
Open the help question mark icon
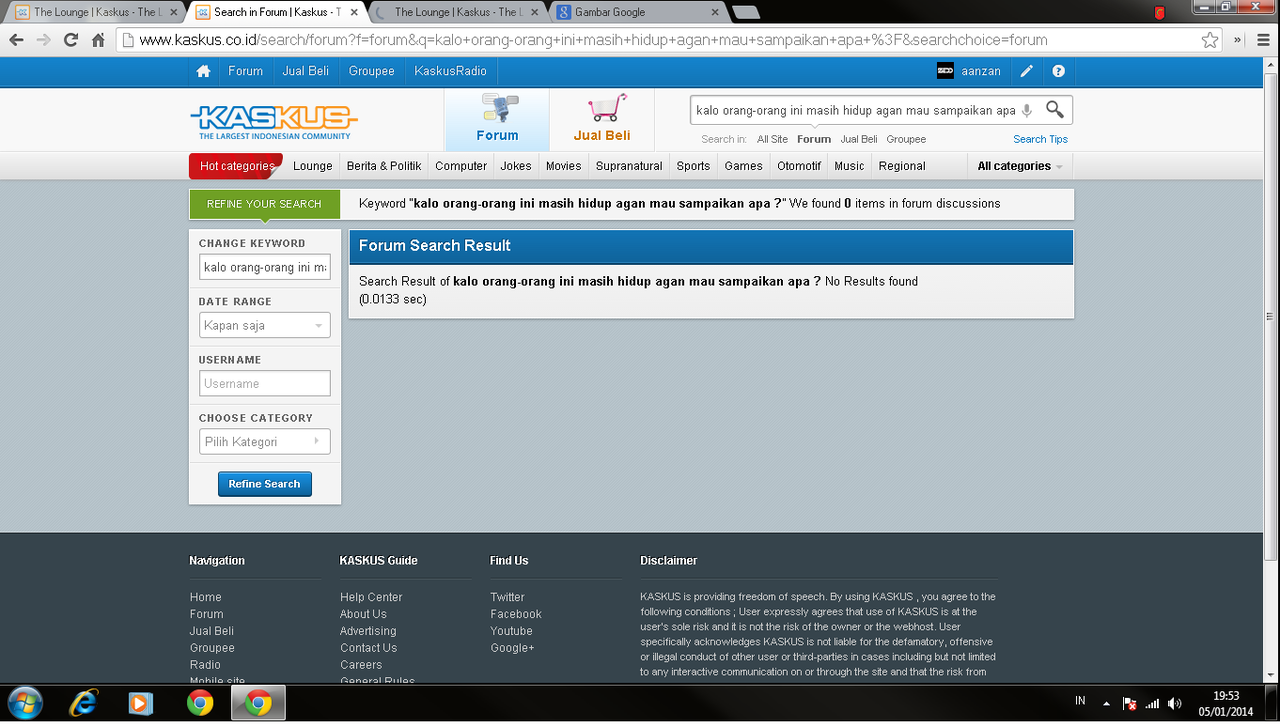coord(1059,71)
